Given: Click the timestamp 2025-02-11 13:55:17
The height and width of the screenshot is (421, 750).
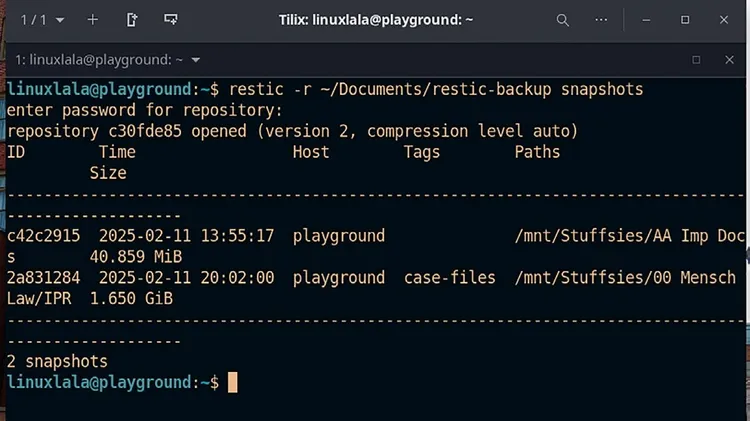Looking at the screenshot, I should [187, 236].
